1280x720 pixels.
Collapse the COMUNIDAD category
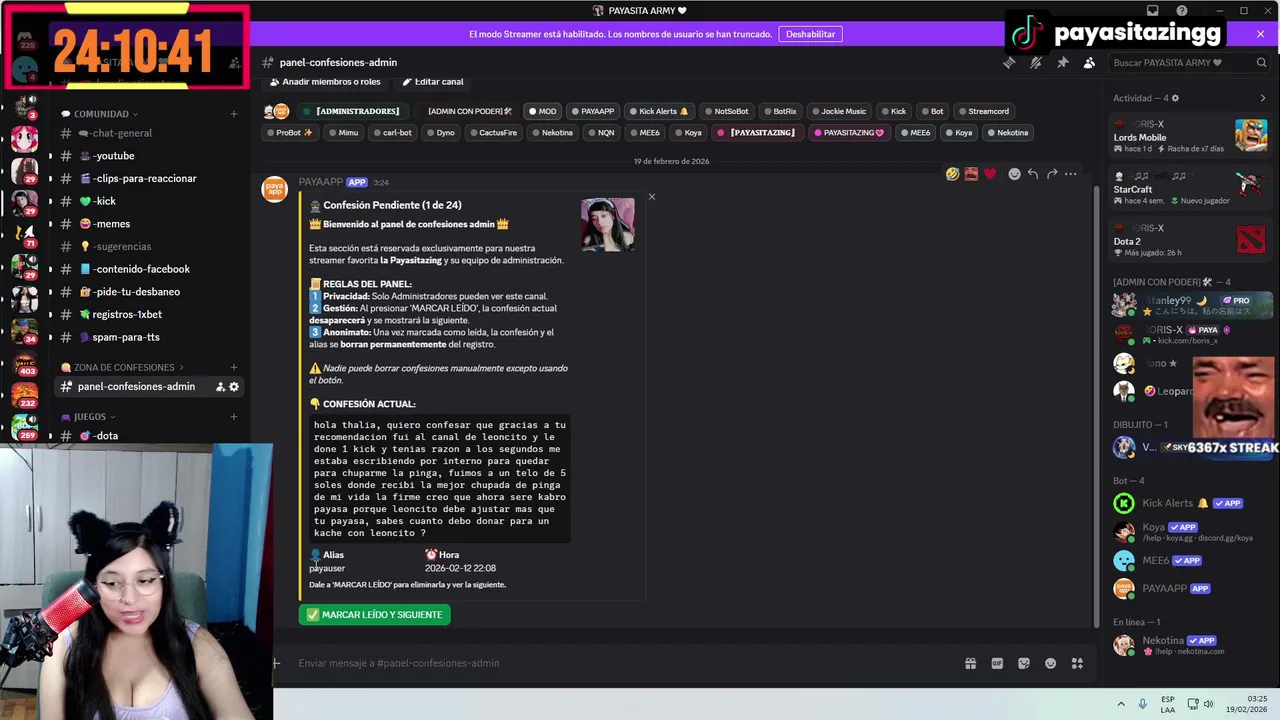[100, 114]
